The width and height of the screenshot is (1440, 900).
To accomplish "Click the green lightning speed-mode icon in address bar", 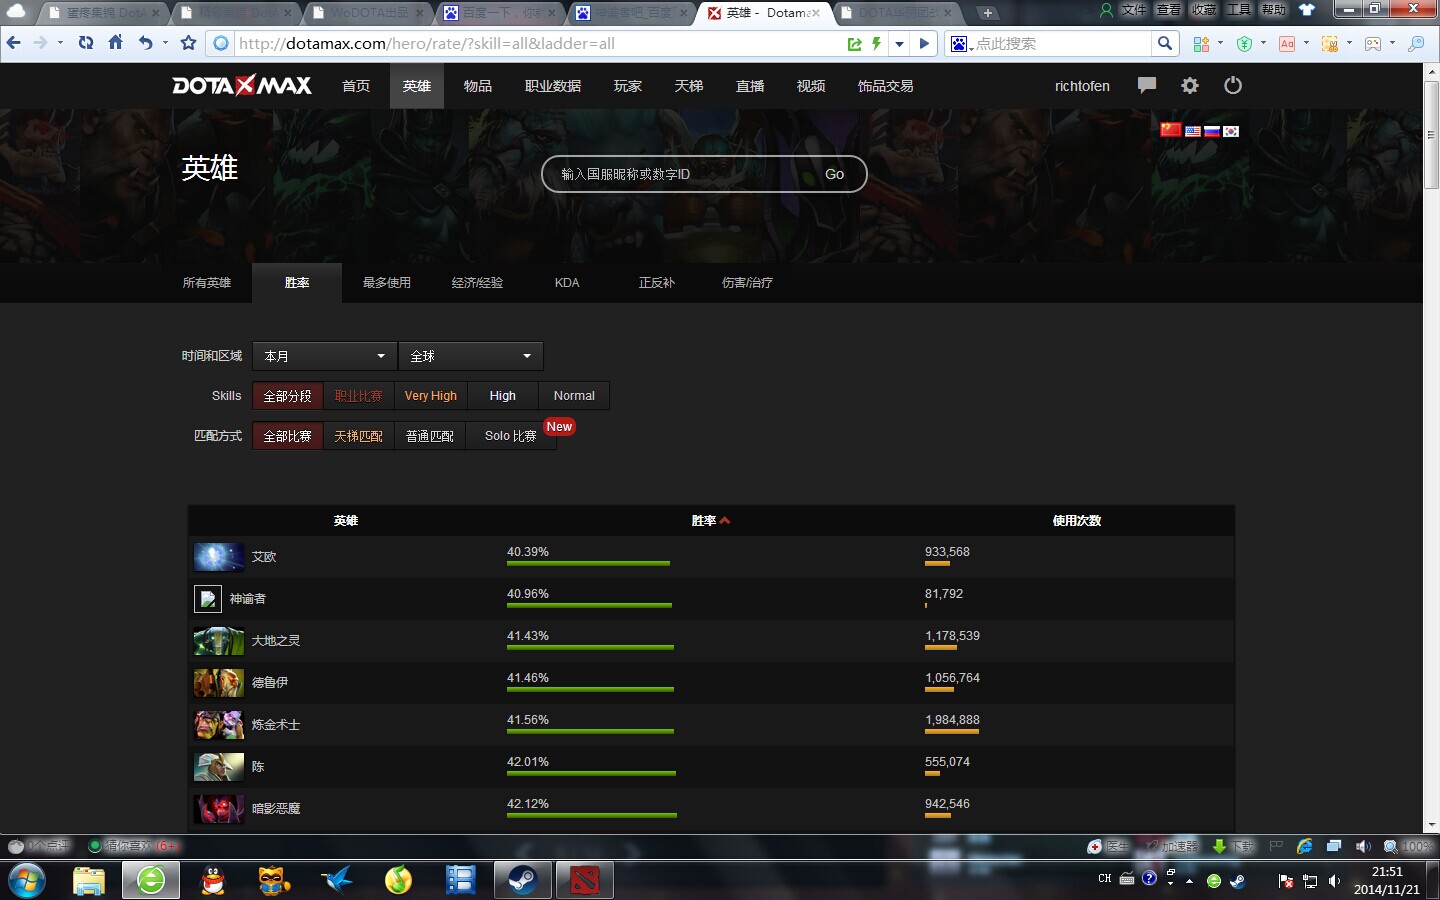I will (876, 43).
